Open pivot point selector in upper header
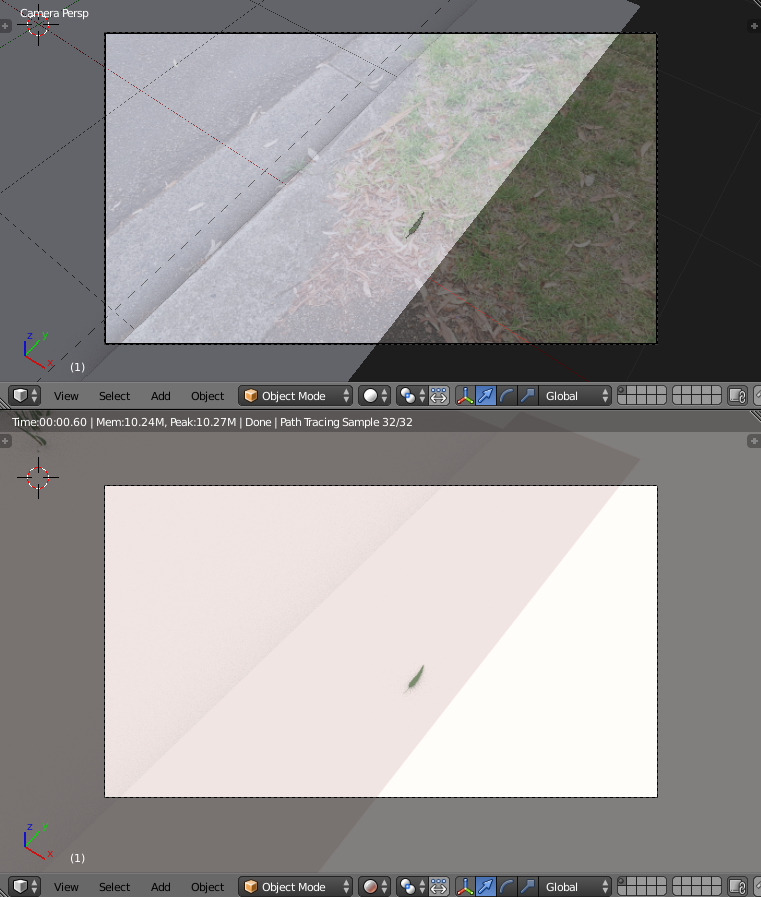 click(412, 396)
